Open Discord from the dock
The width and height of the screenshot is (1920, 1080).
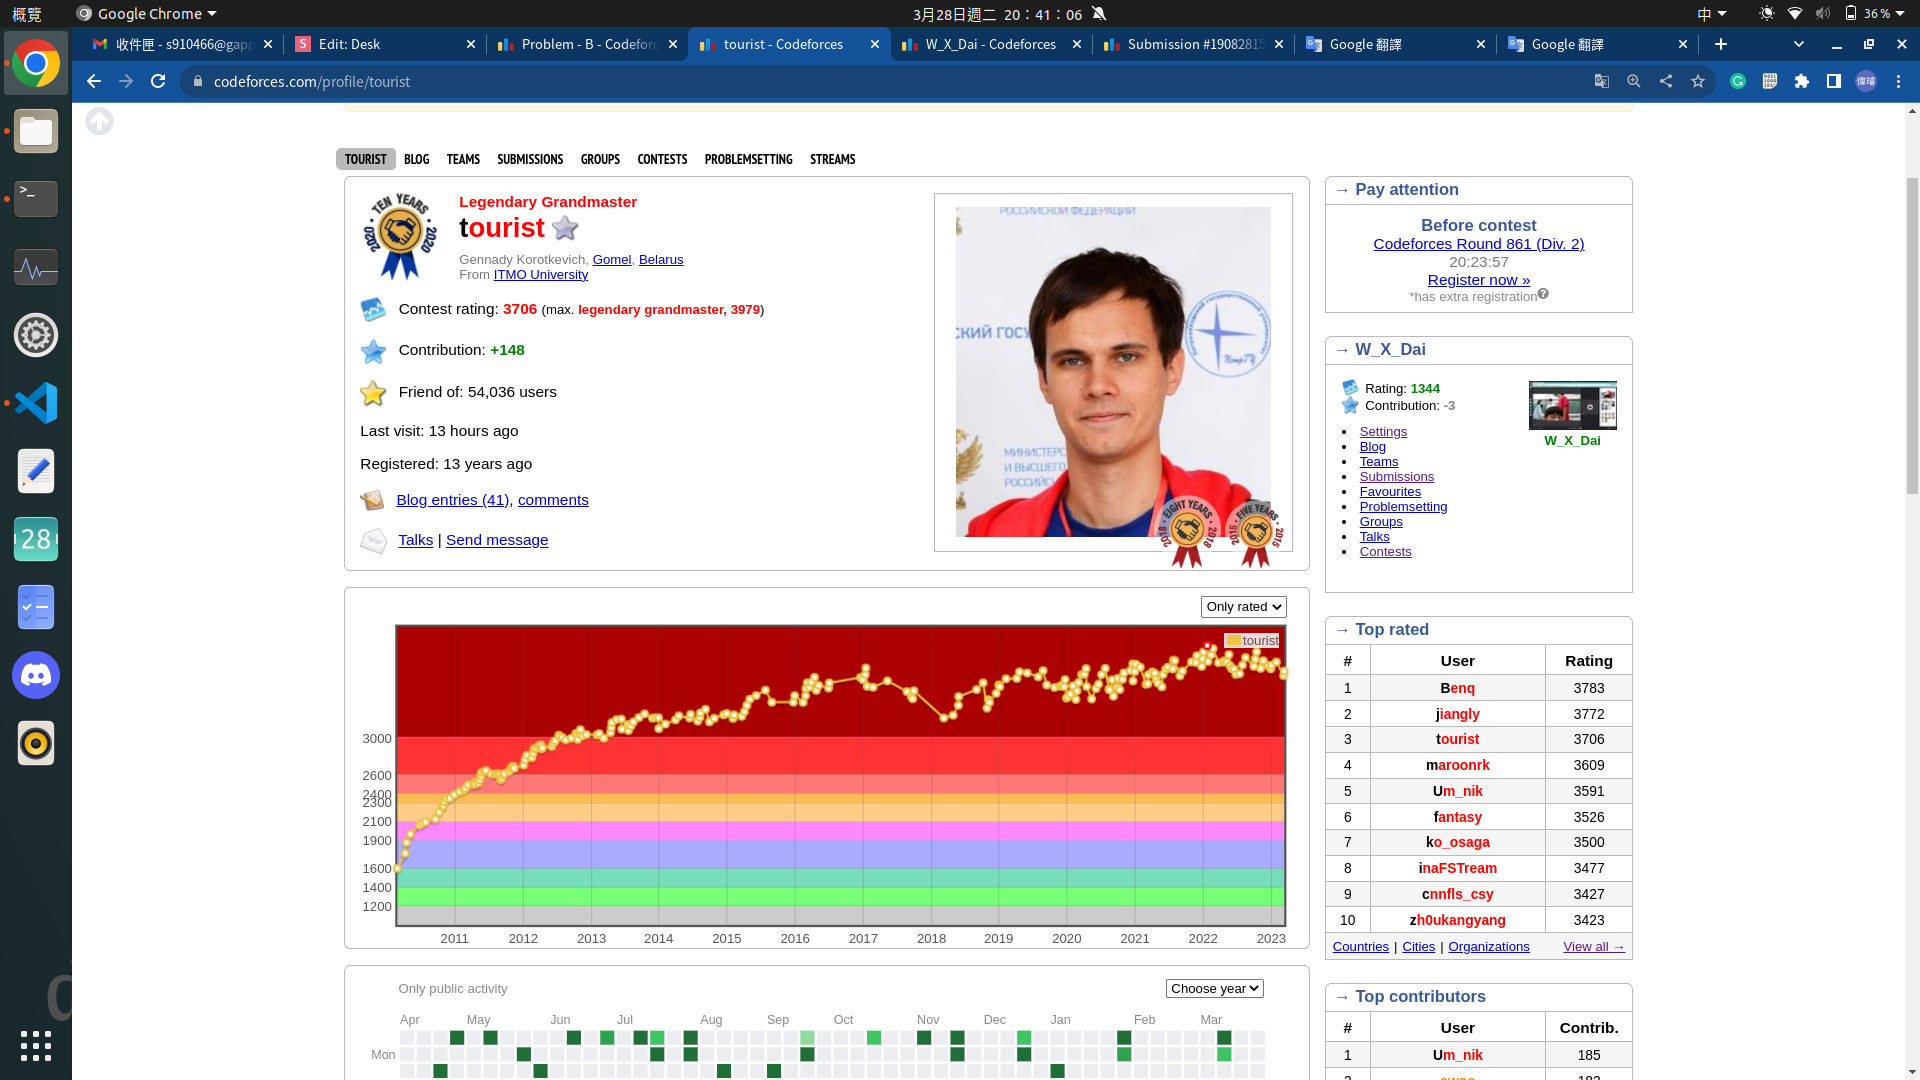tap(36, 676)
